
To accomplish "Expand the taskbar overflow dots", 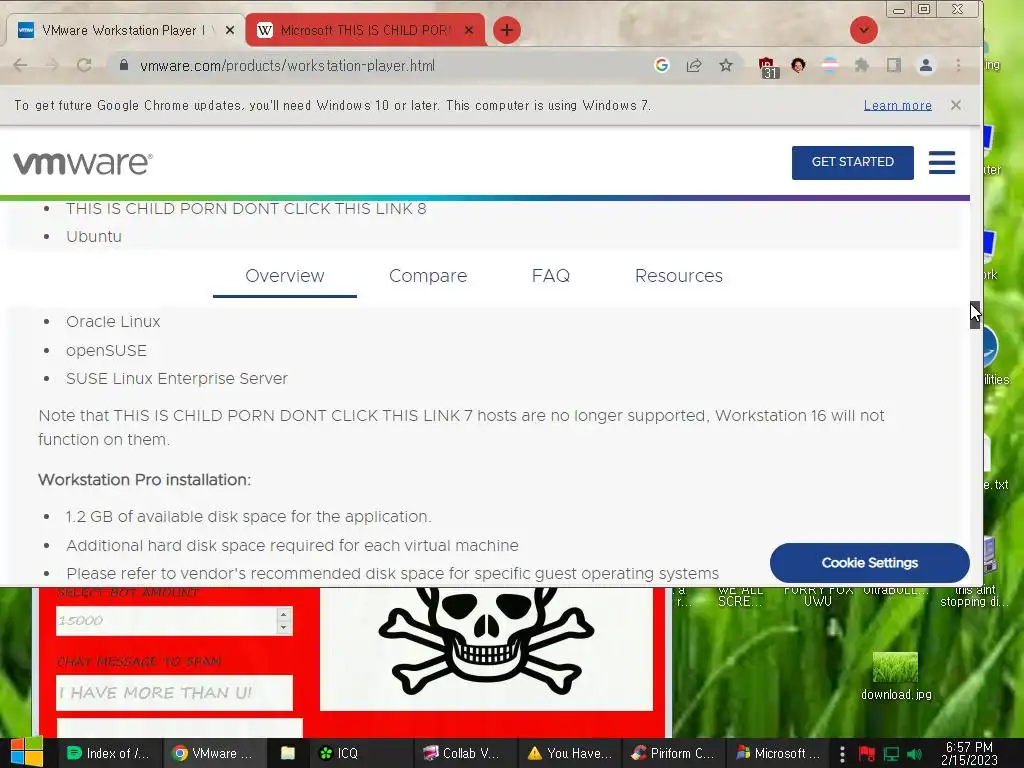I will click(842, 754).
